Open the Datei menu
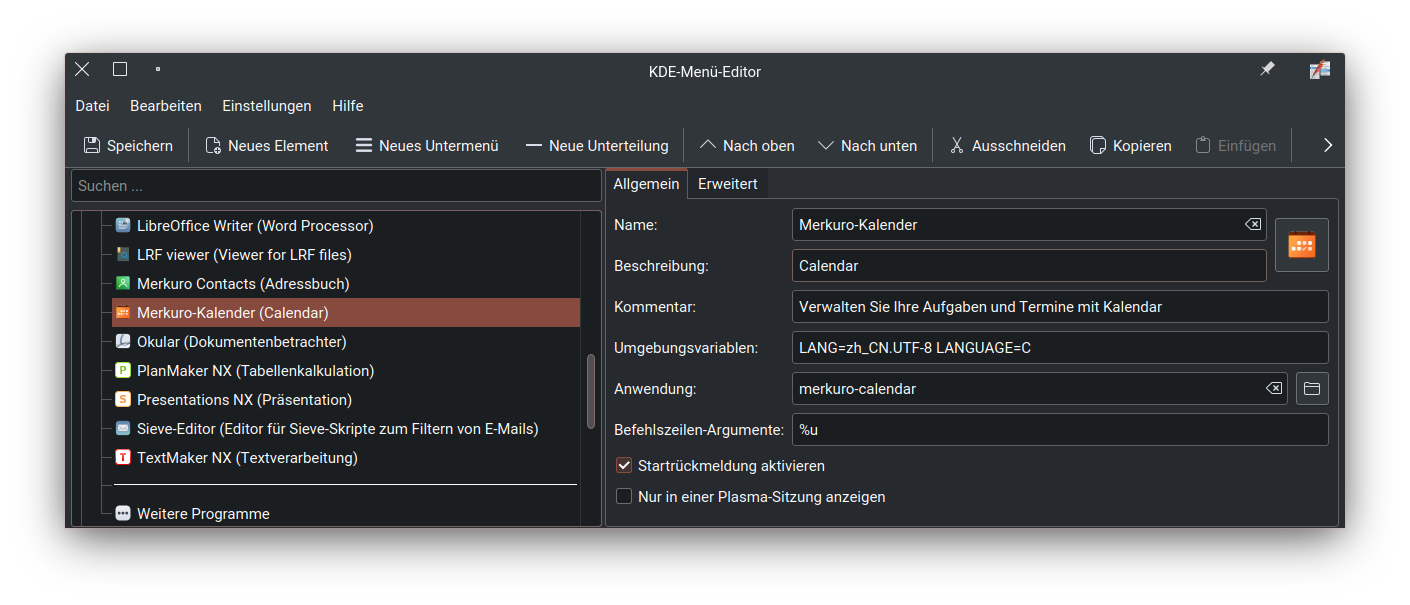 point(92,106)
